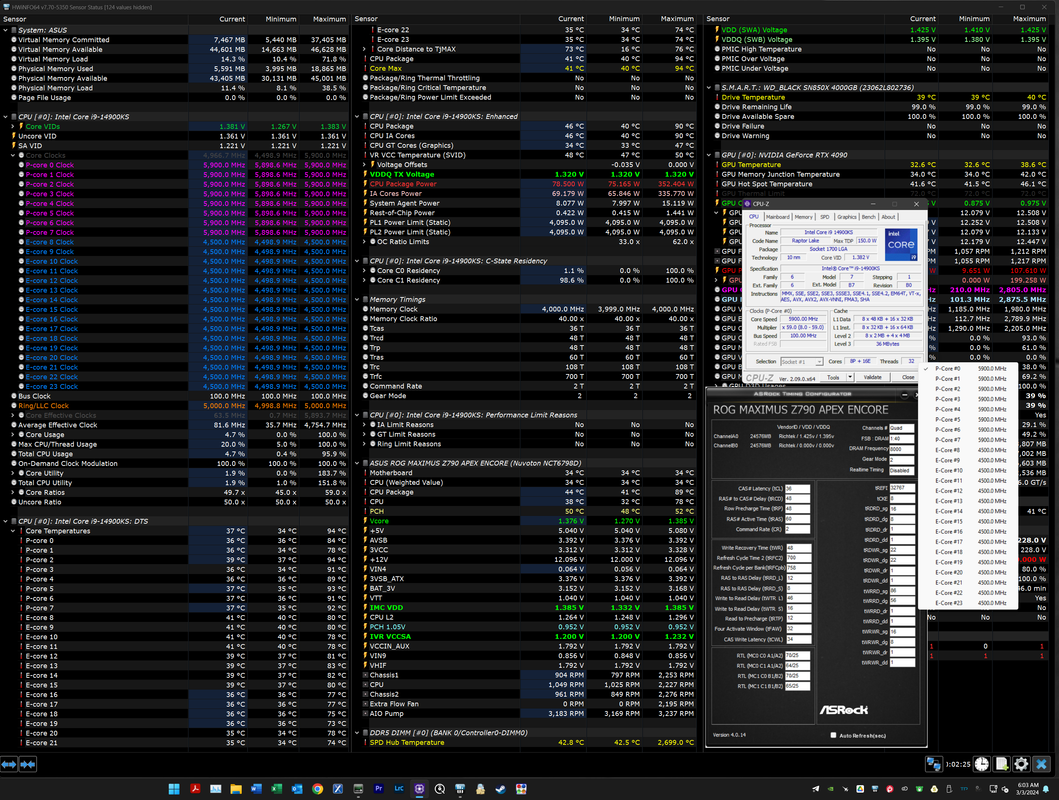1059x800 pixels.
Task: Click the taskbar clock showing 6:03 AM
Action: (x=1028, y=789)
